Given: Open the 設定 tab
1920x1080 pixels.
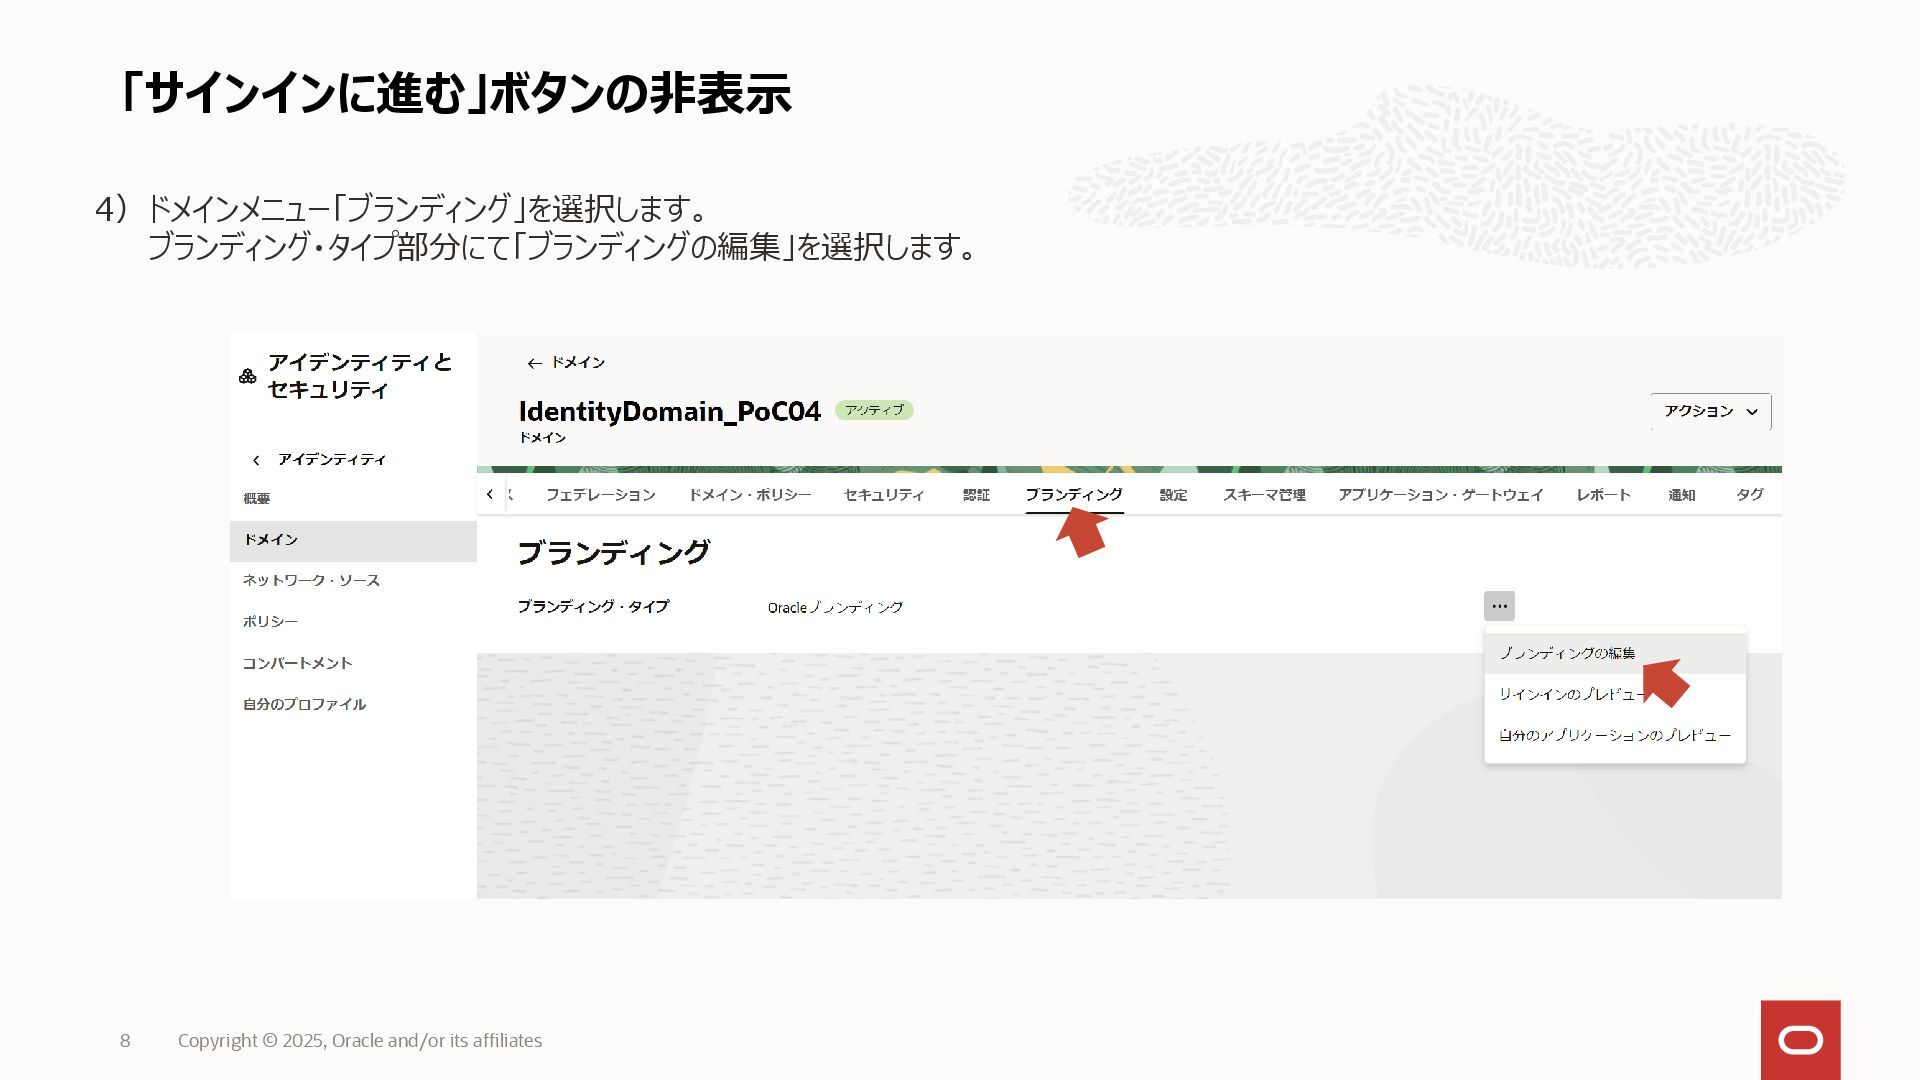Looking at the screenshot, I should click(1173, 495).
